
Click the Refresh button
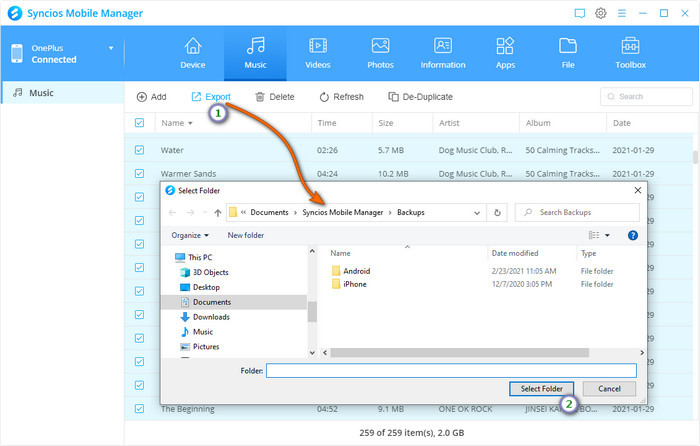coord(342,97)
